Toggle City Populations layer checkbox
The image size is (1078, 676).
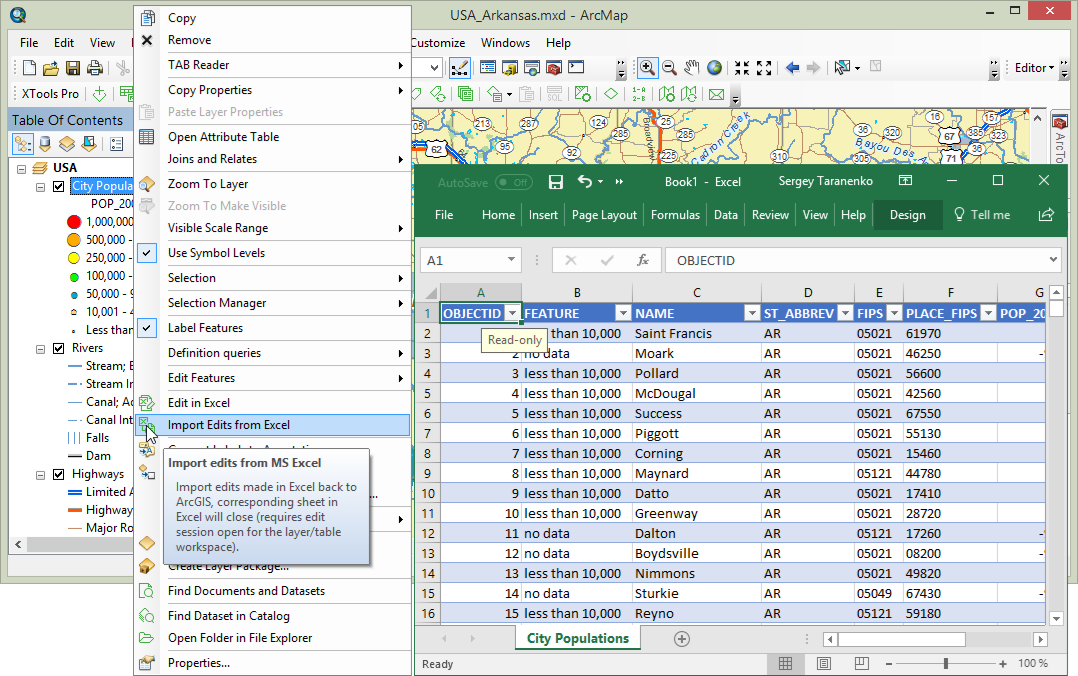[59, 186]
